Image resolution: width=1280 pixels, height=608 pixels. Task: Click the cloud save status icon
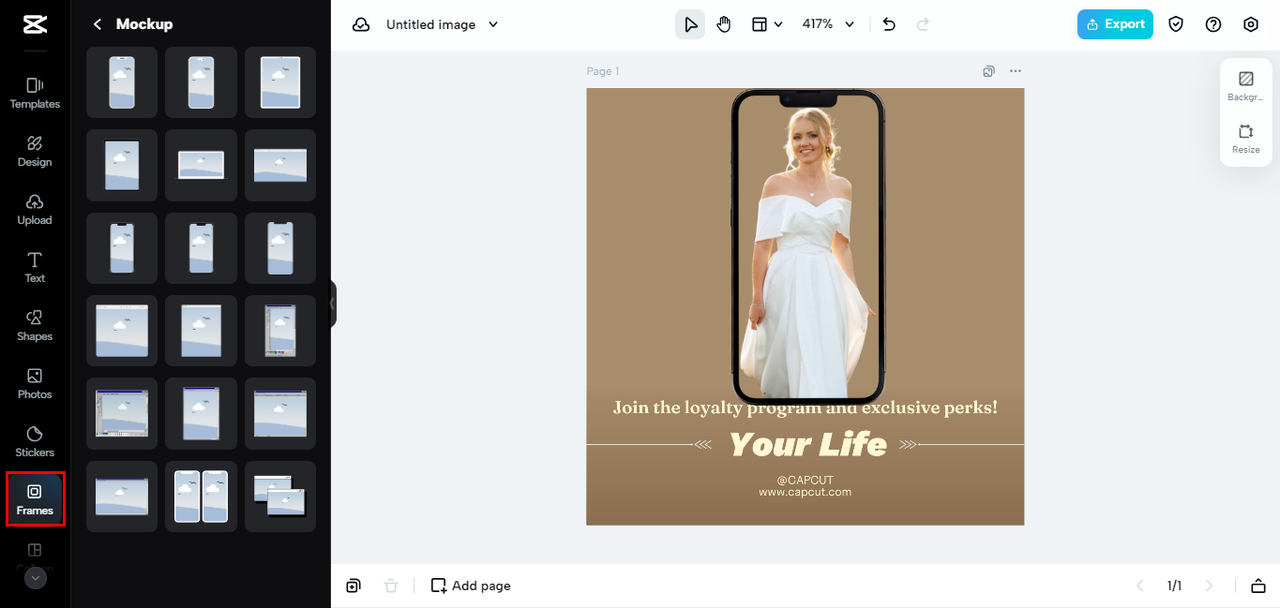tap(361, 24)
